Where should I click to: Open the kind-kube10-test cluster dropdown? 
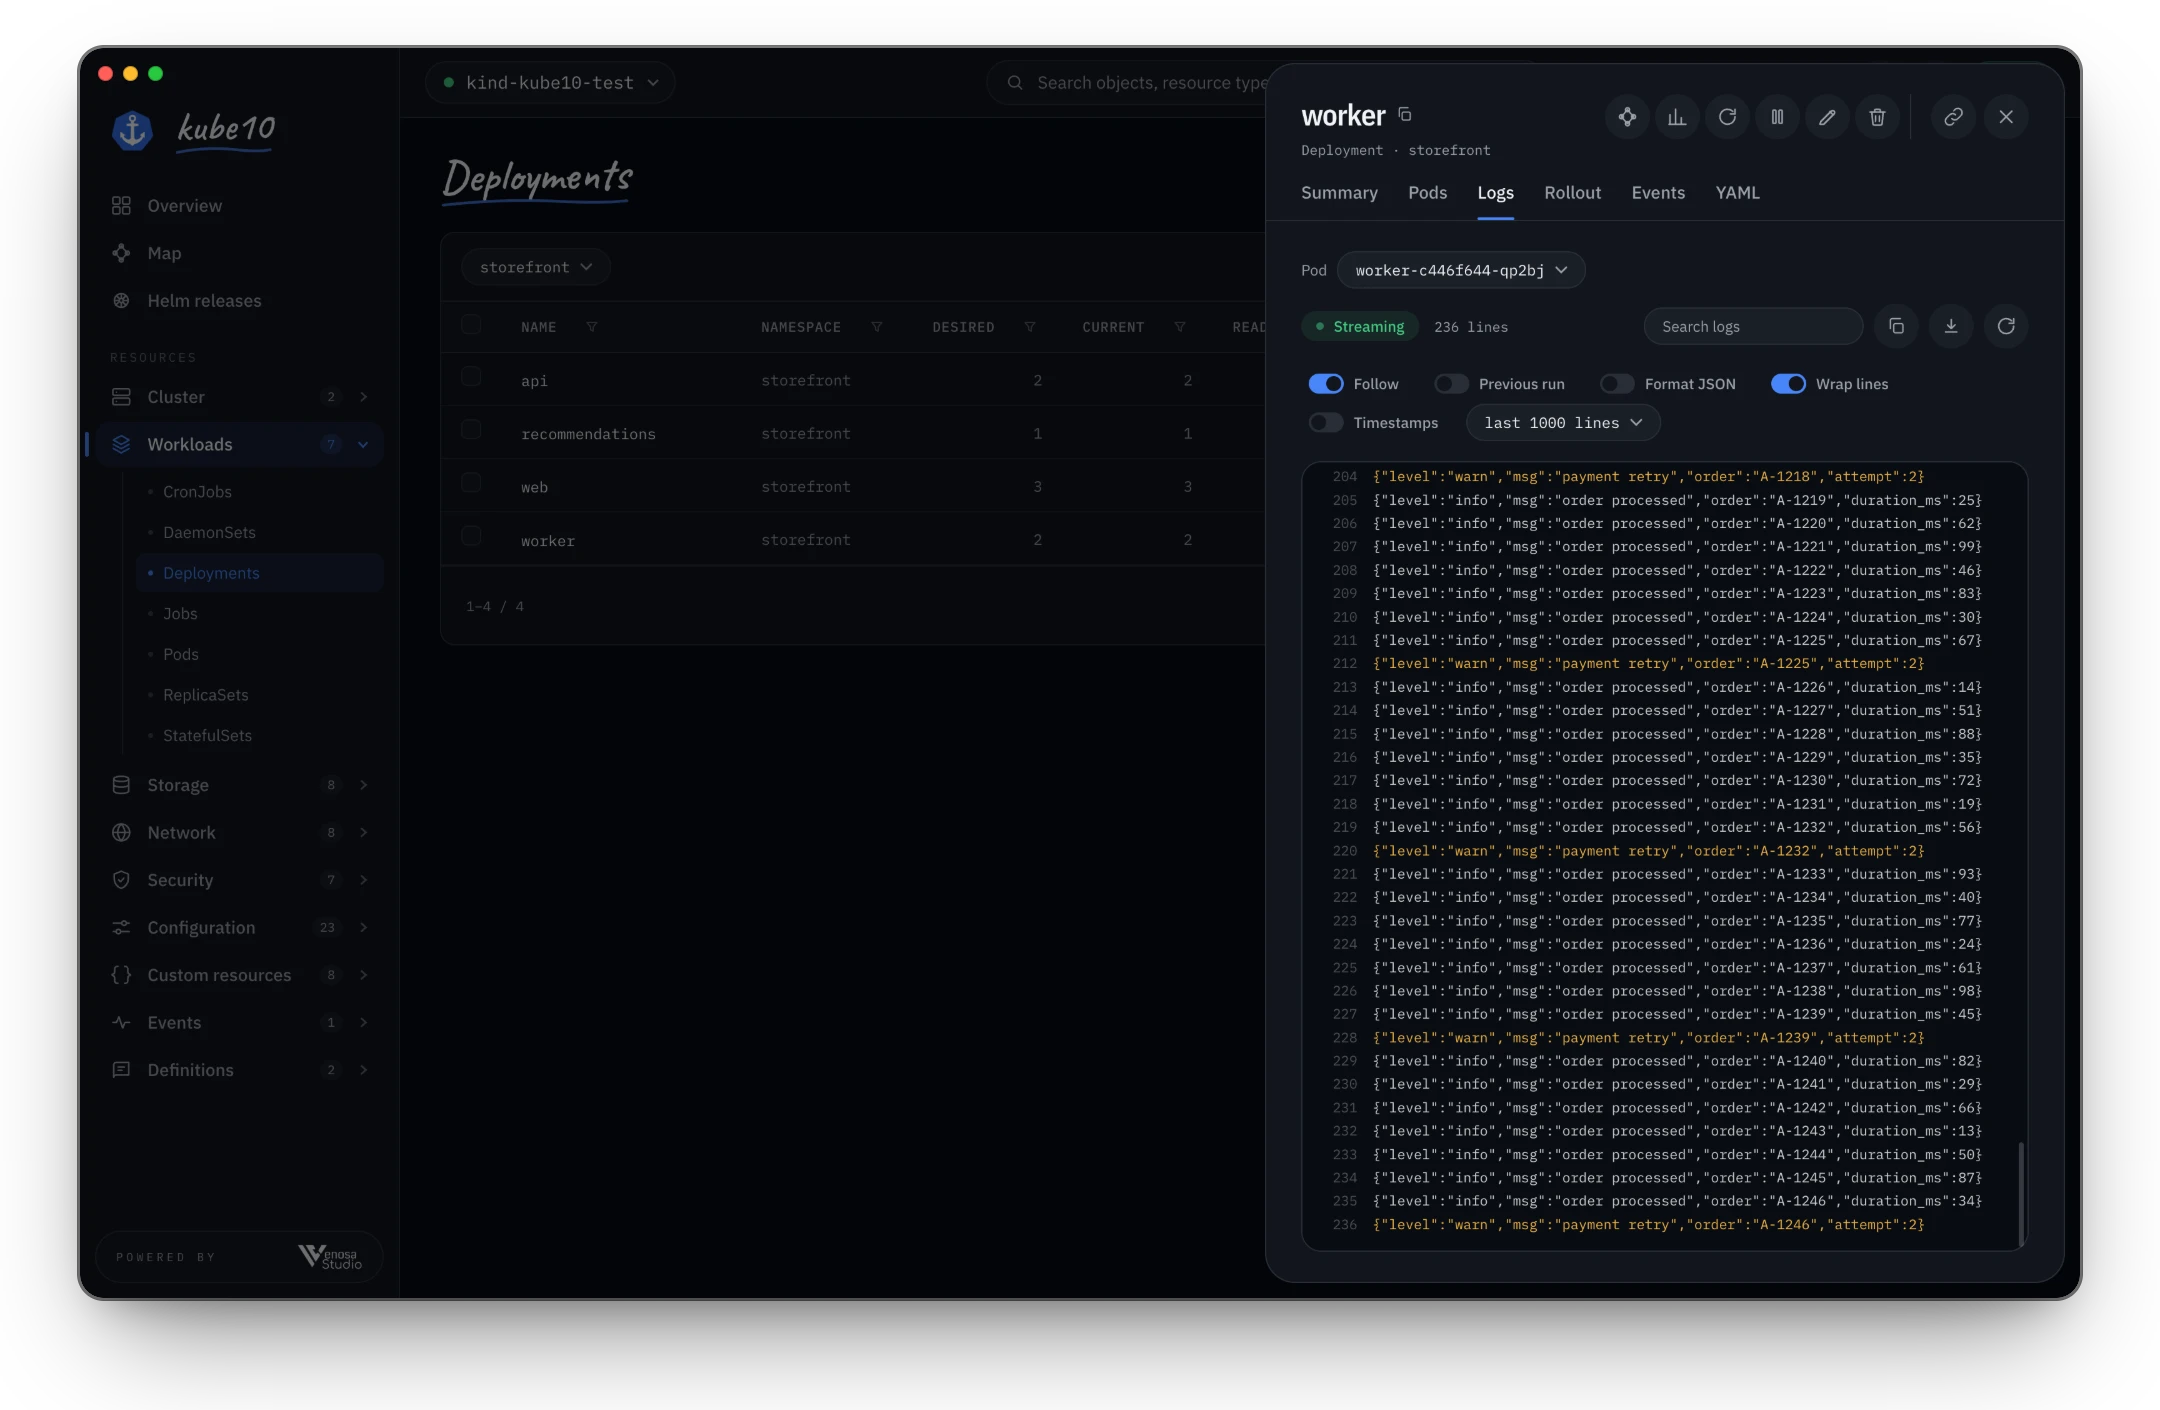coord(551,83)
